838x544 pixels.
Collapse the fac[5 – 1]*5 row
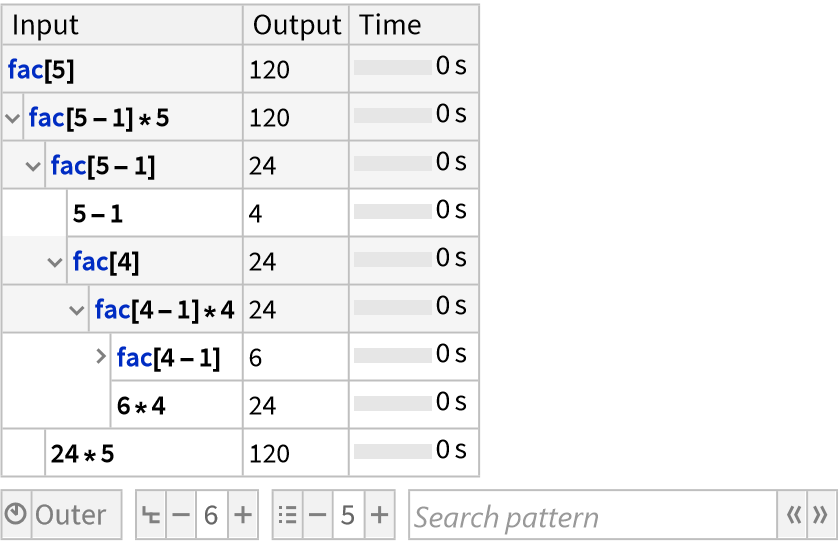pos(12,118)
